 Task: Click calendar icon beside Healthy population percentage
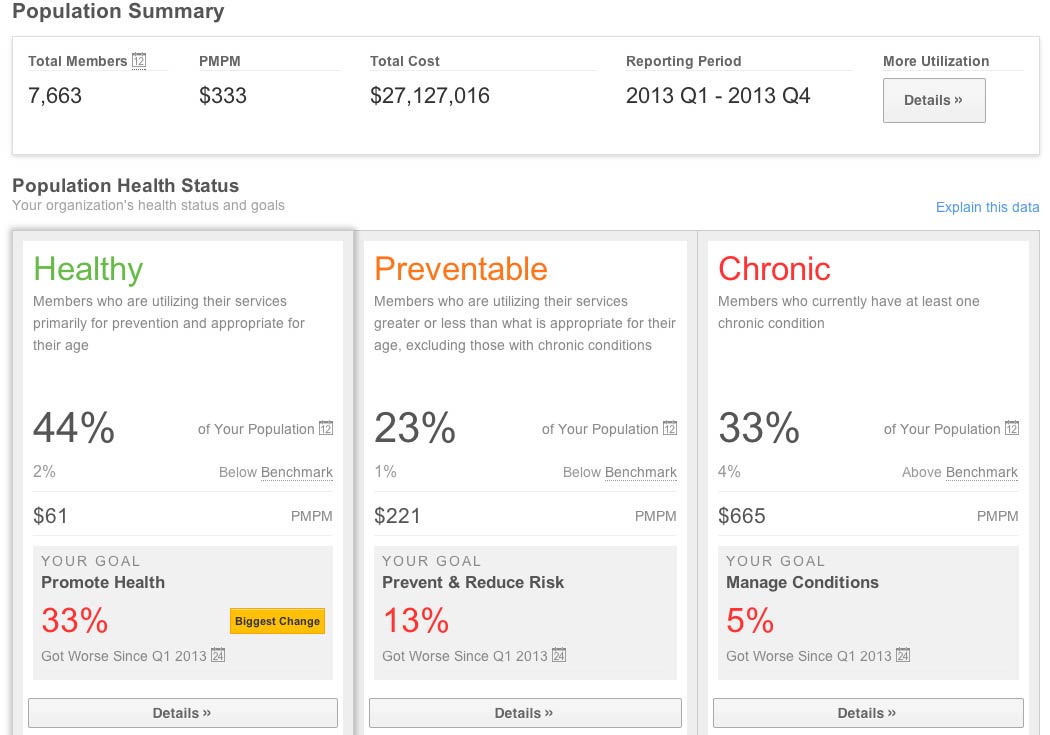(326, 429)
